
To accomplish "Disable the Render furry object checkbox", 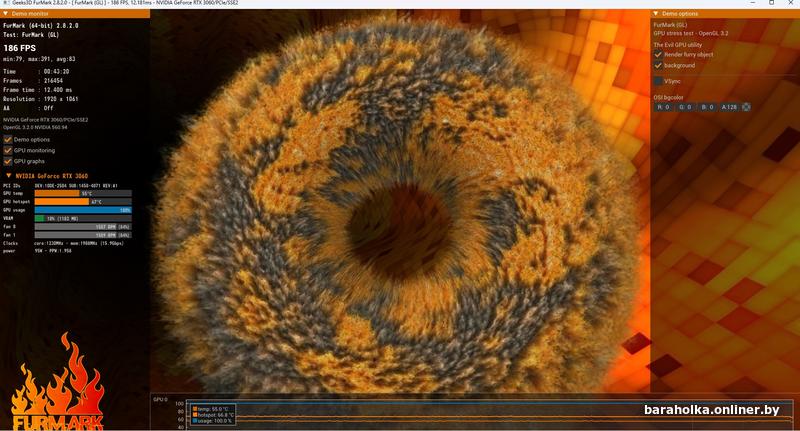I will point(658,55).
